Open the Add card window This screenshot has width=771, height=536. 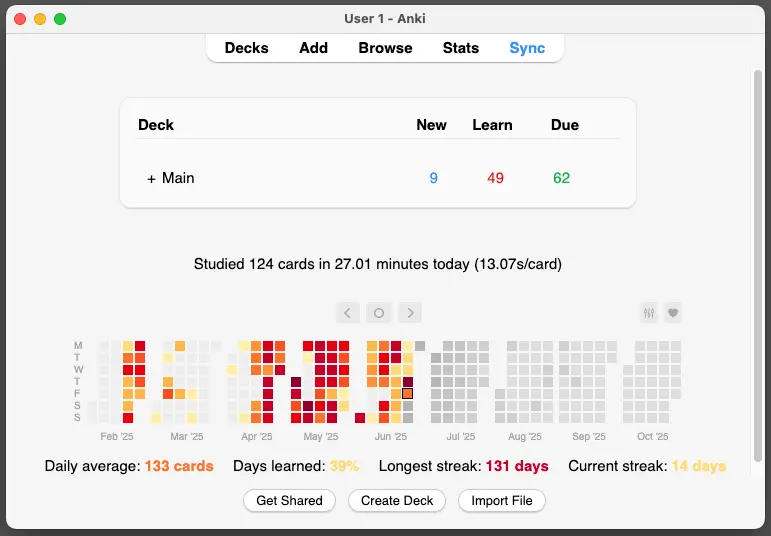[x=313, y=48]
